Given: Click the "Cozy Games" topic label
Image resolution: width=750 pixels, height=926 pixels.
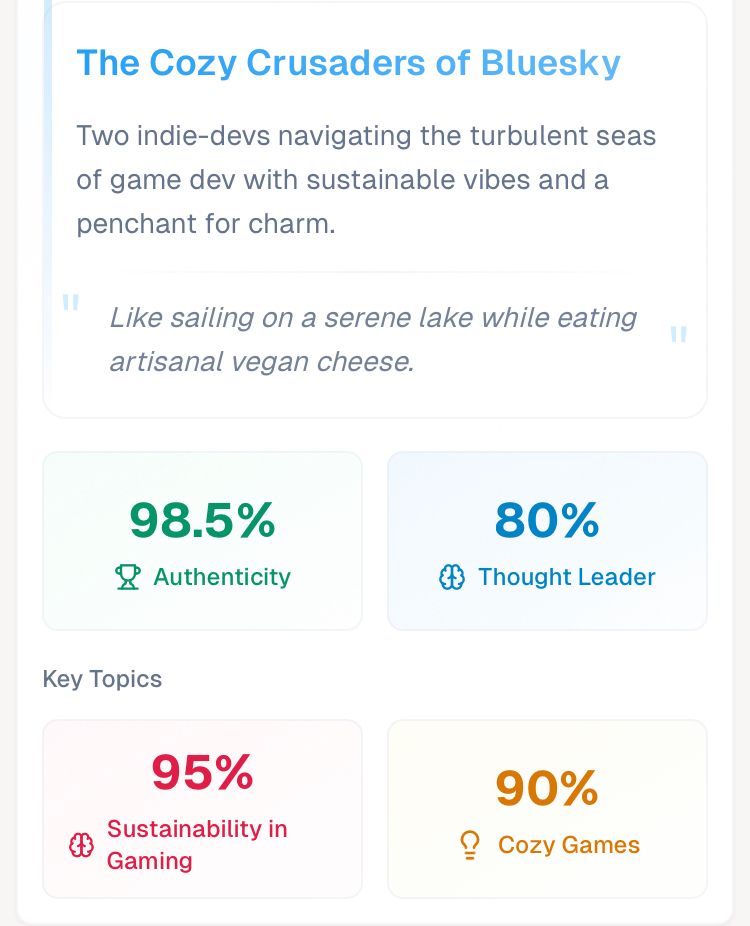Looking at the screenshot, I should point(568,845).
